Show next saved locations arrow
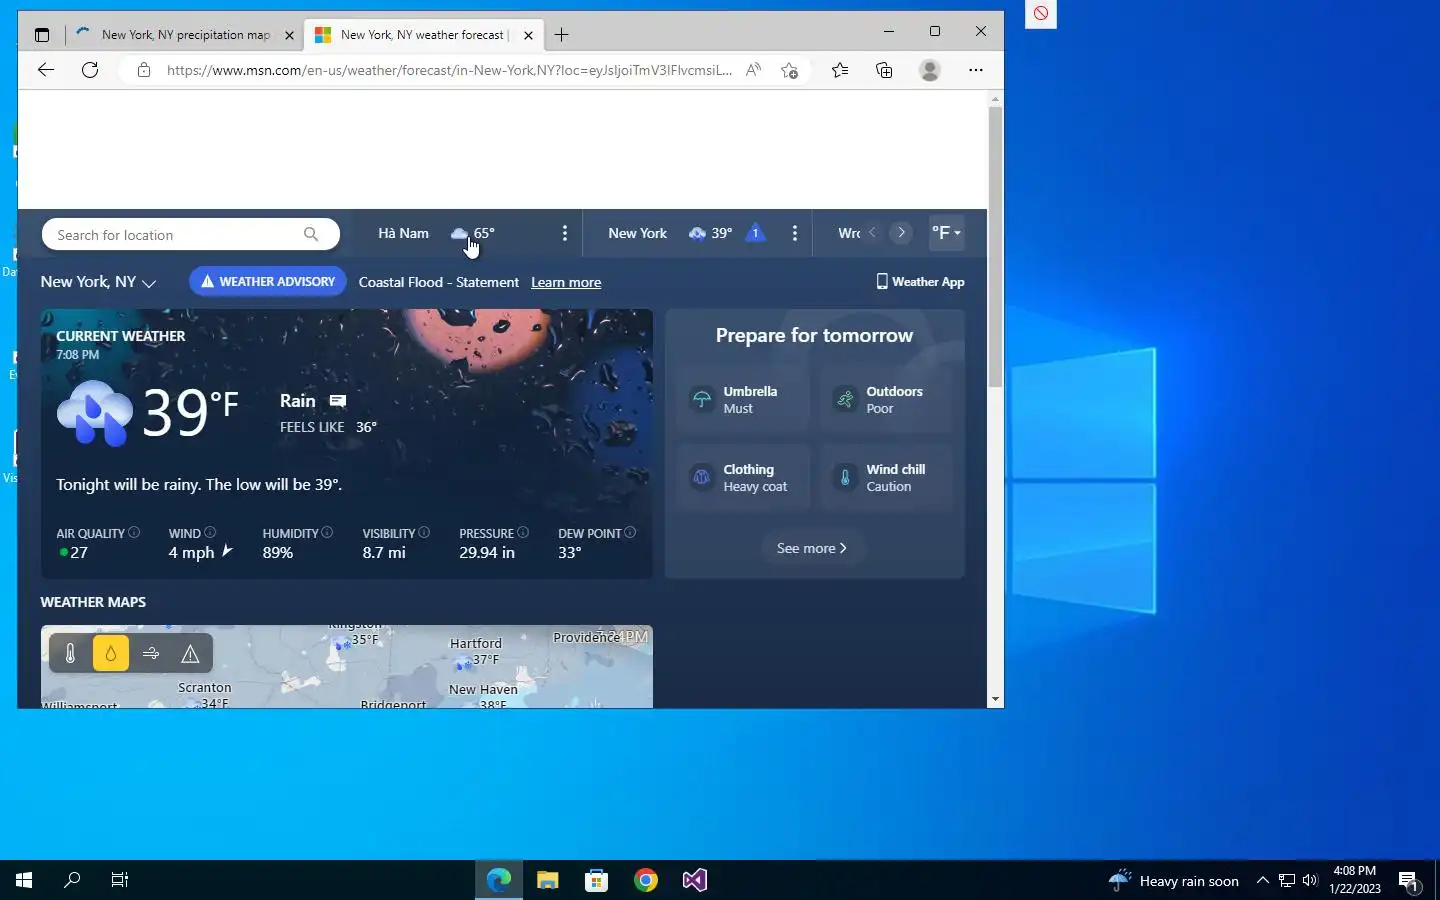The image size is (1440, 900). click(901, 233)
